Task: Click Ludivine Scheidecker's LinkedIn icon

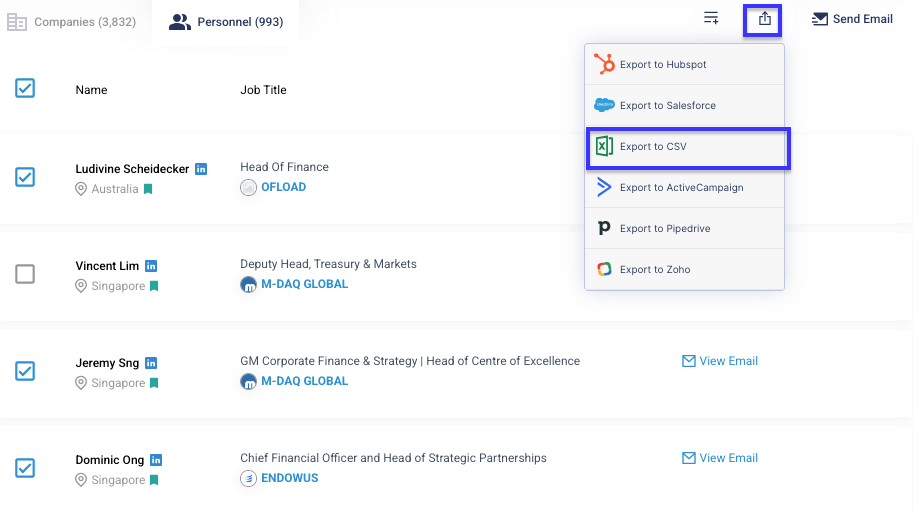Action: point(201,169)
